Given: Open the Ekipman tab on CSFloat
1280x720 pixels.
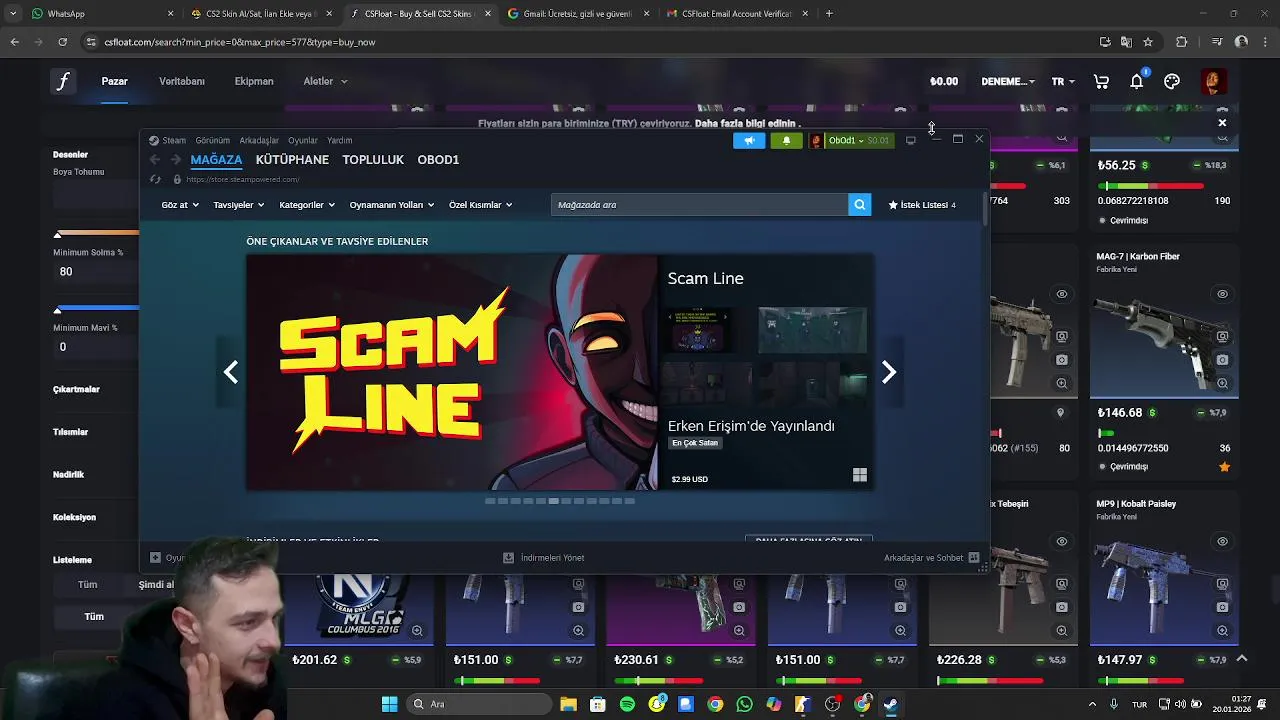Looking at the screenshot, I should [254, 82].
